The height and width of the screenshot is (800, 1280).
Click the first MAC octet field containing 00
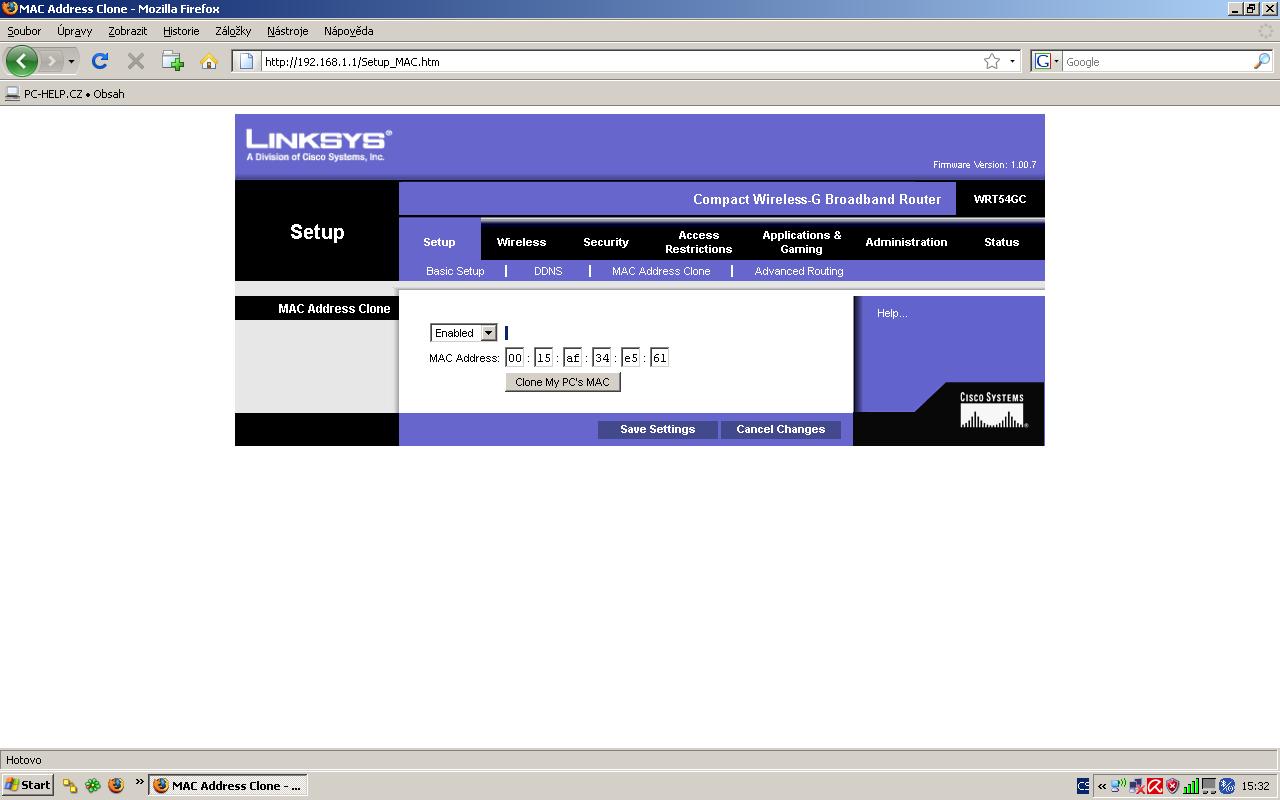(x=515, y=358)
